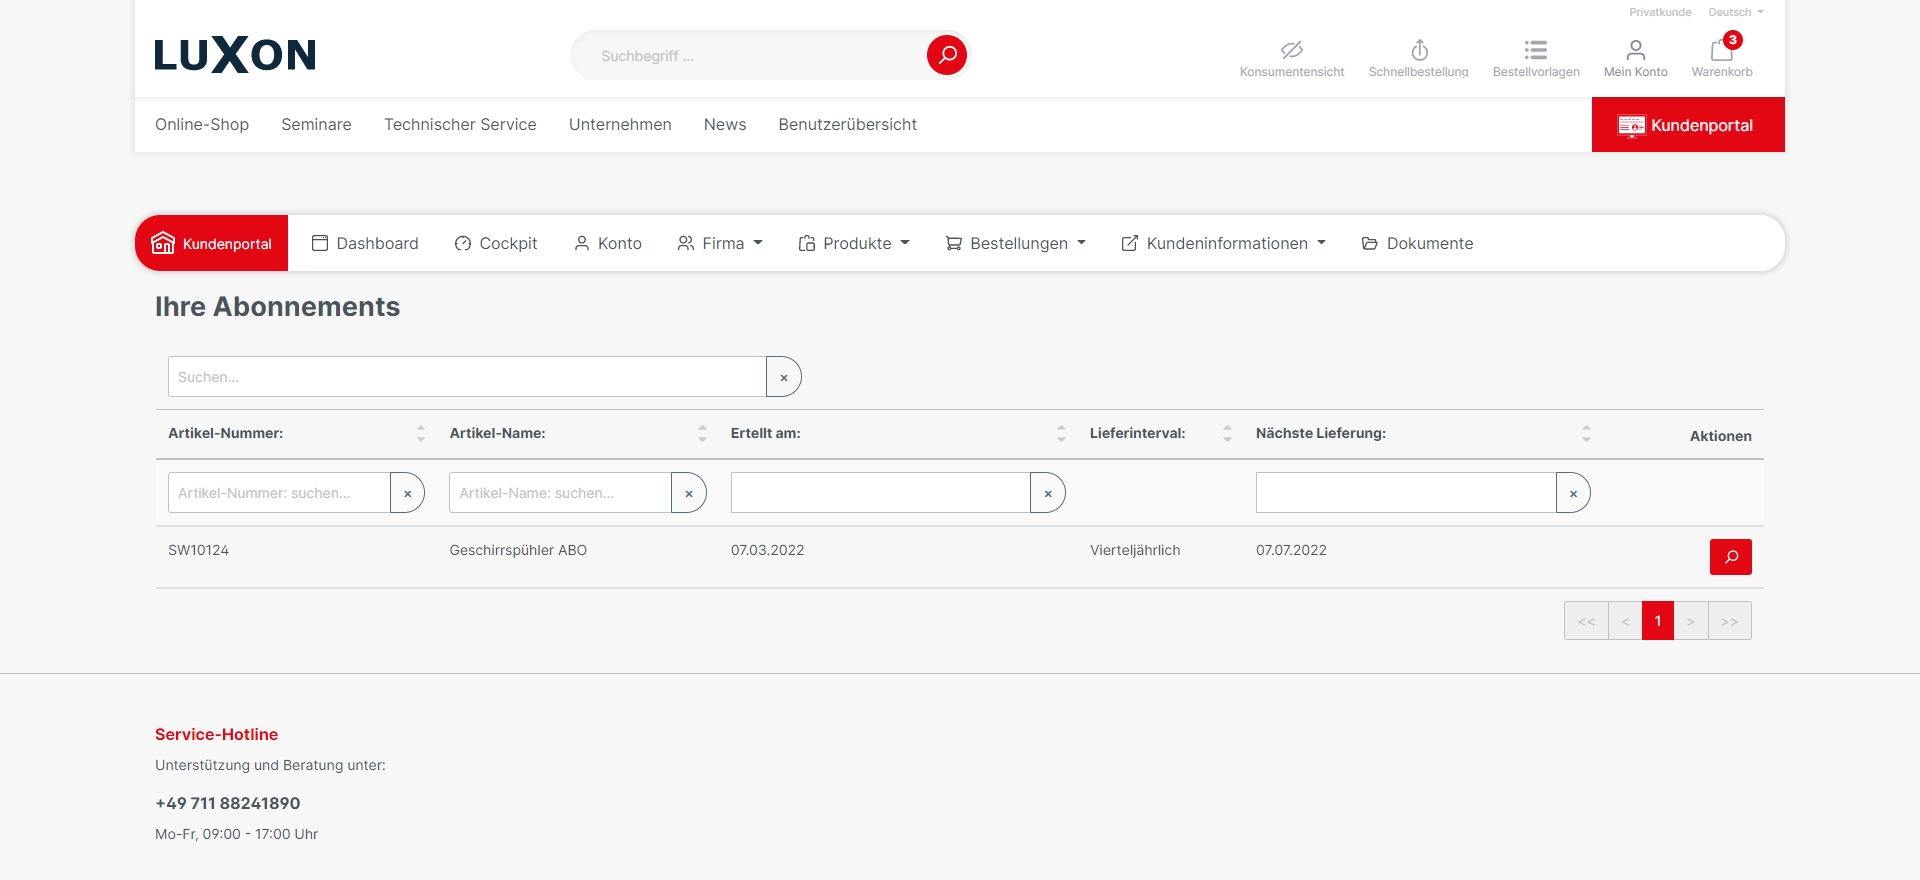Open the Deutsch language dropdown
Screen dimensions: 1920x880
(1735, 12)
